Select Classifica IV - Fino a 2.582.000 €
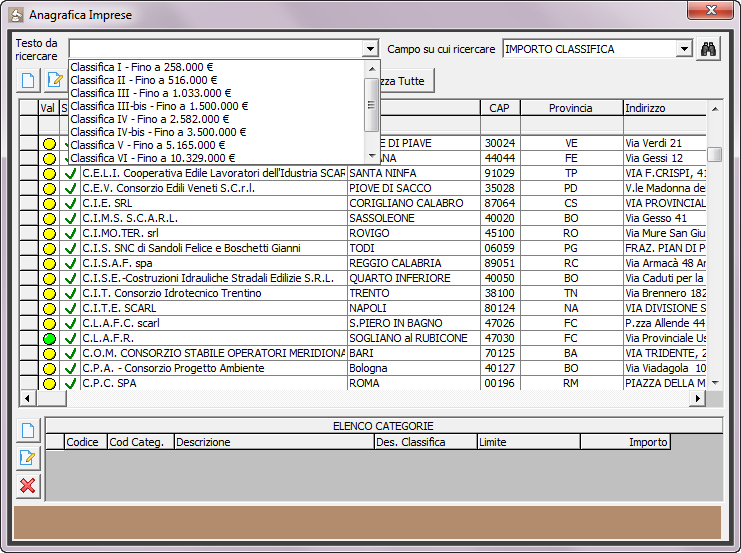 [217, 119]
